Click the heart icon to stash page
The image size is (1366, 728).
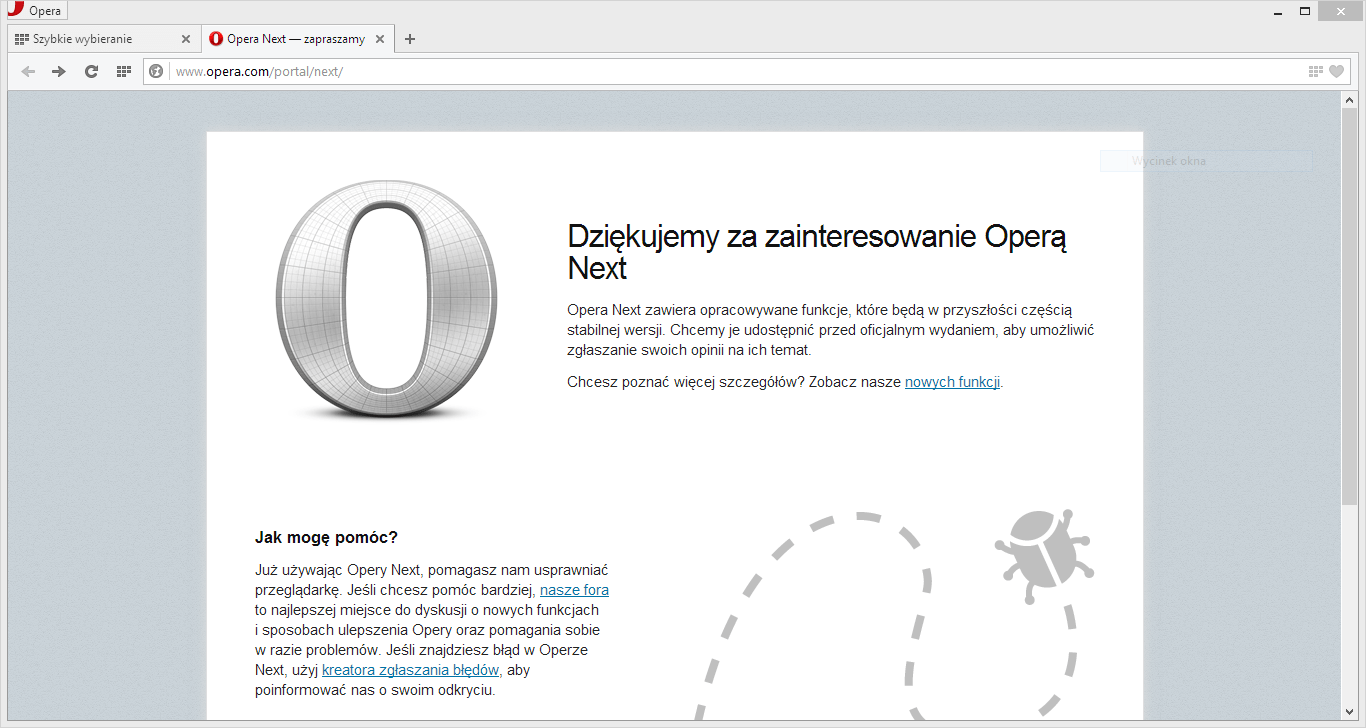pos(1336,71)
